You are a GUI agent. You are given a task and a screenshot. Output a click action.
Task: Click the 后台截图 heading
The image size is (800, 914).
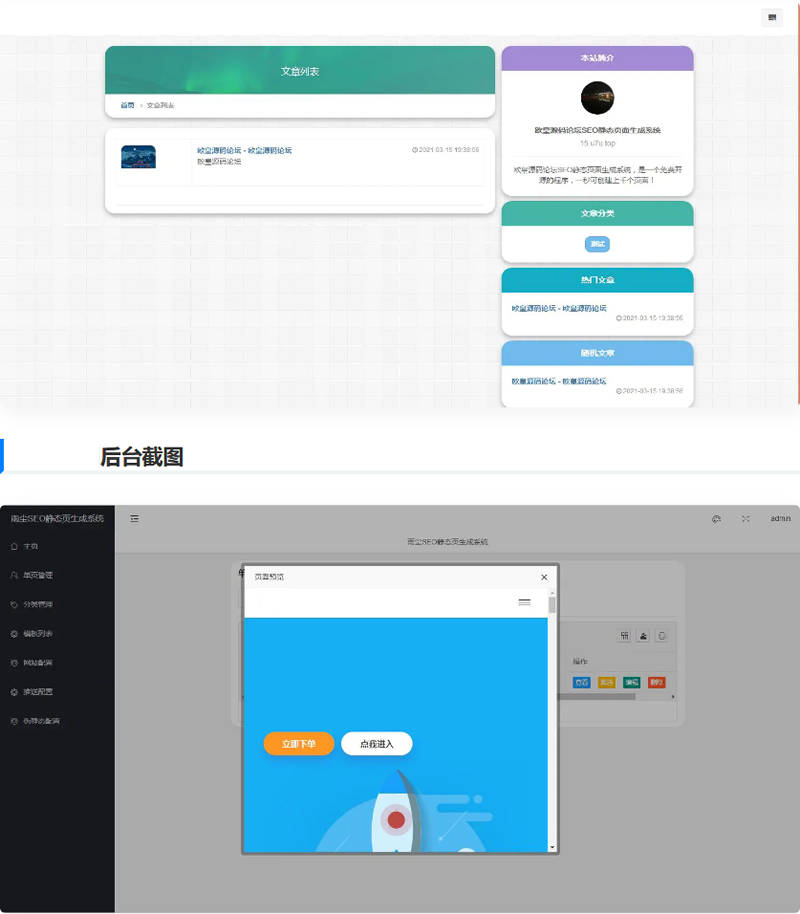click(x=142, y=457)
